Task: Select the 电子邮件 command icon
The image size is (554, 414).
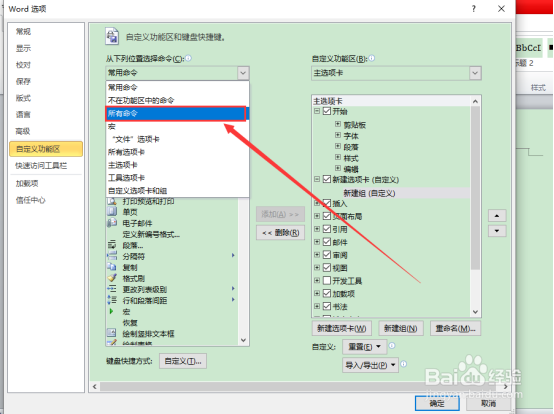Action: 112,223
